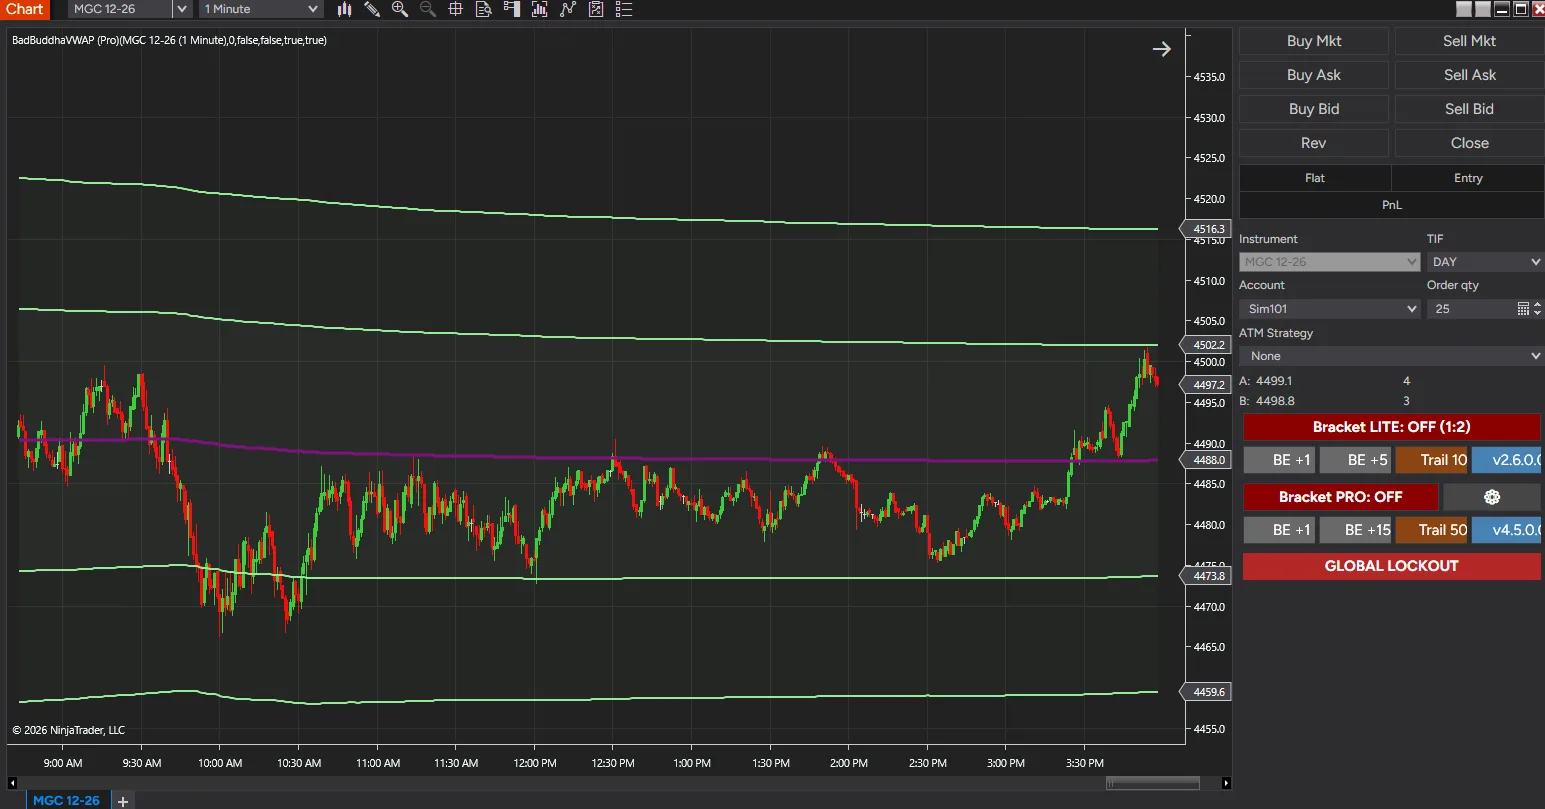Click the BE +15 button

1355,530
